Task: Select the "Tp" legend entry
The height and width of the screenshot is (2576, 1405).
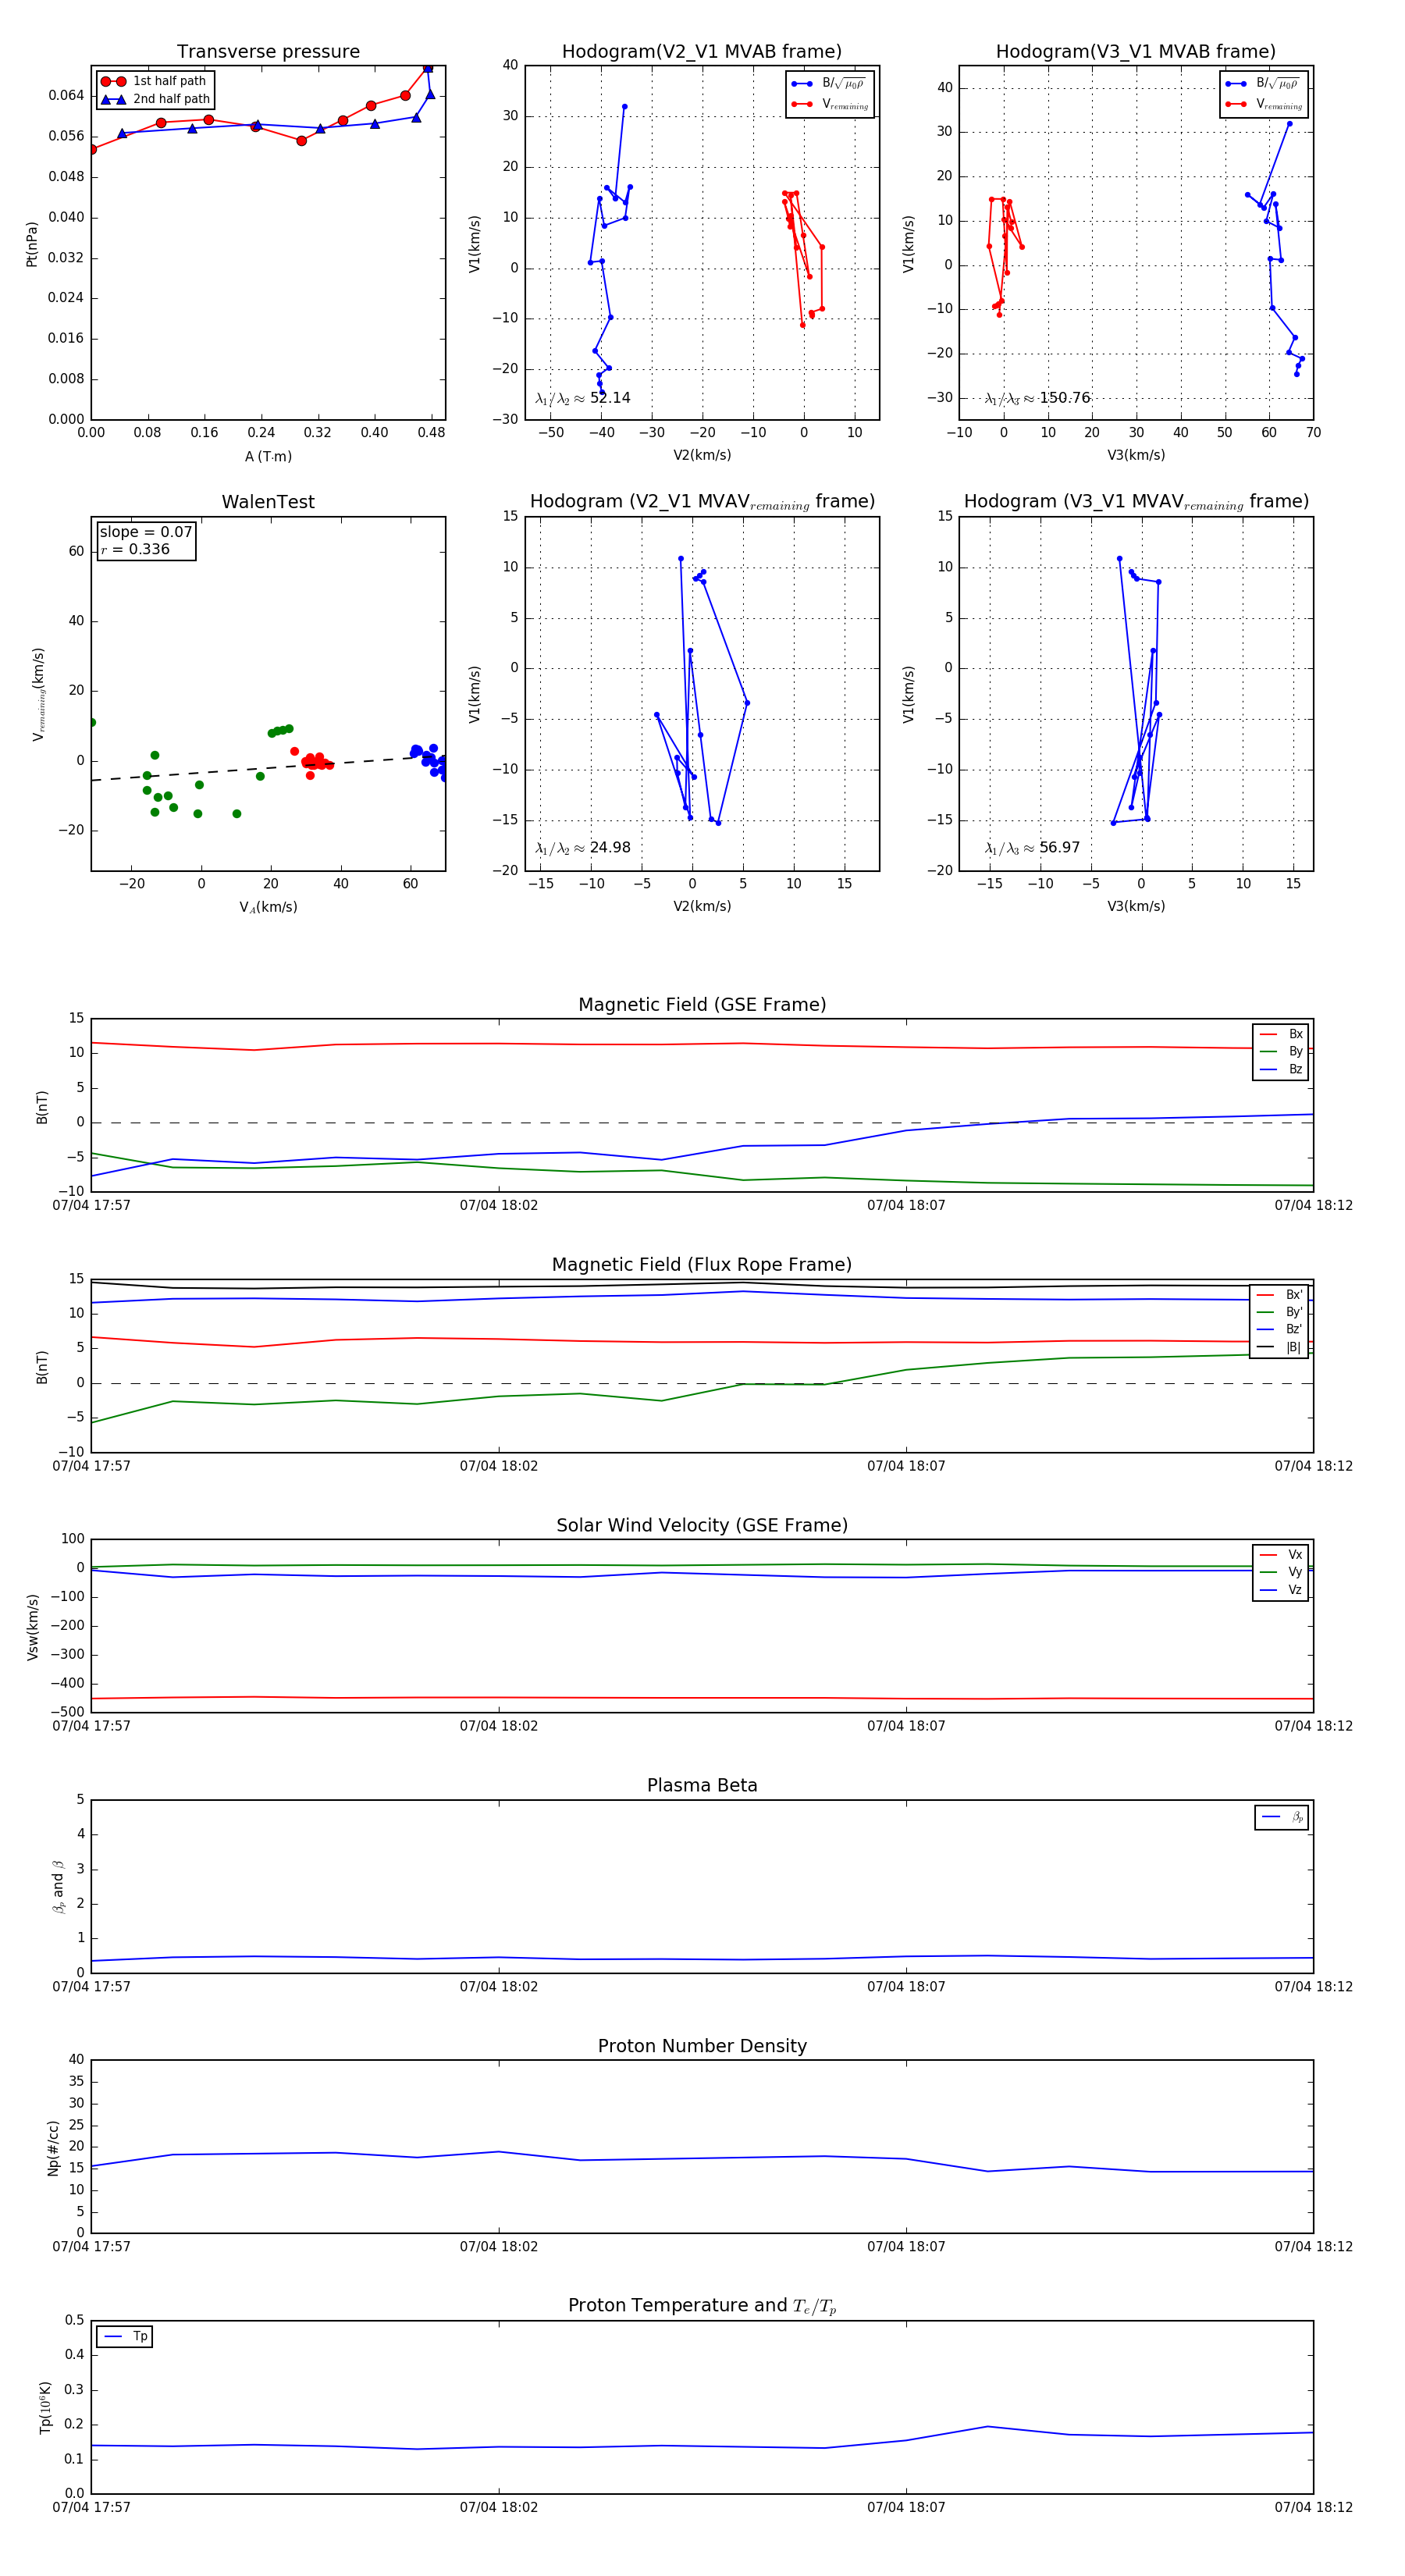Action: [125, 2336]
